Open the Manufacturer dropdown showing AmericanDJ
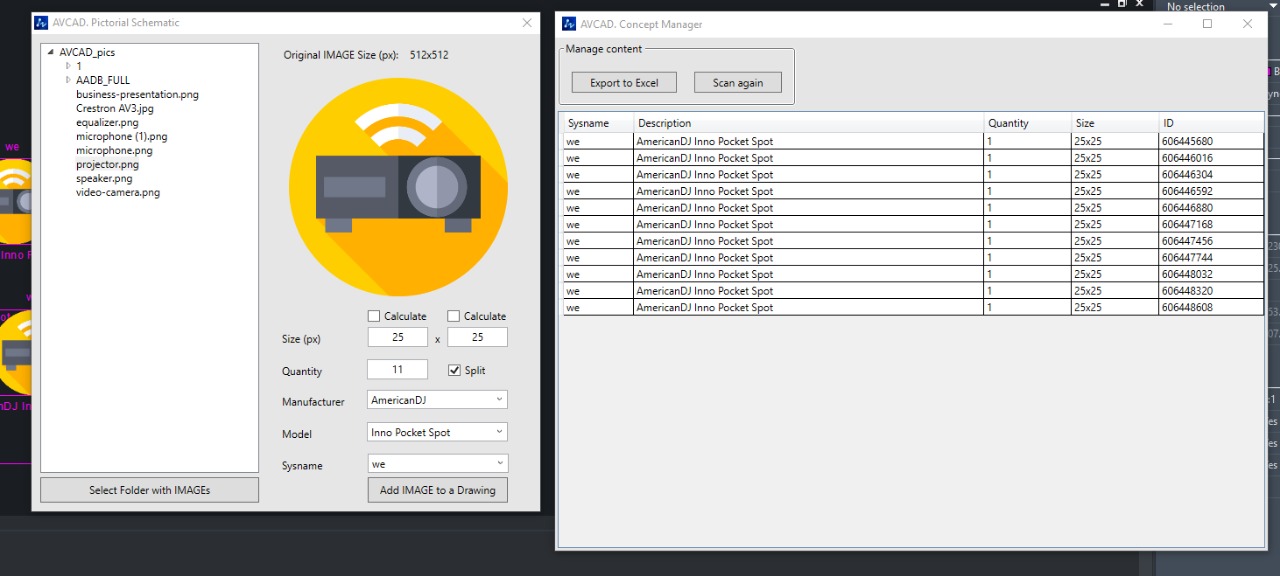The image size is (1280, 576). (438, 400)
